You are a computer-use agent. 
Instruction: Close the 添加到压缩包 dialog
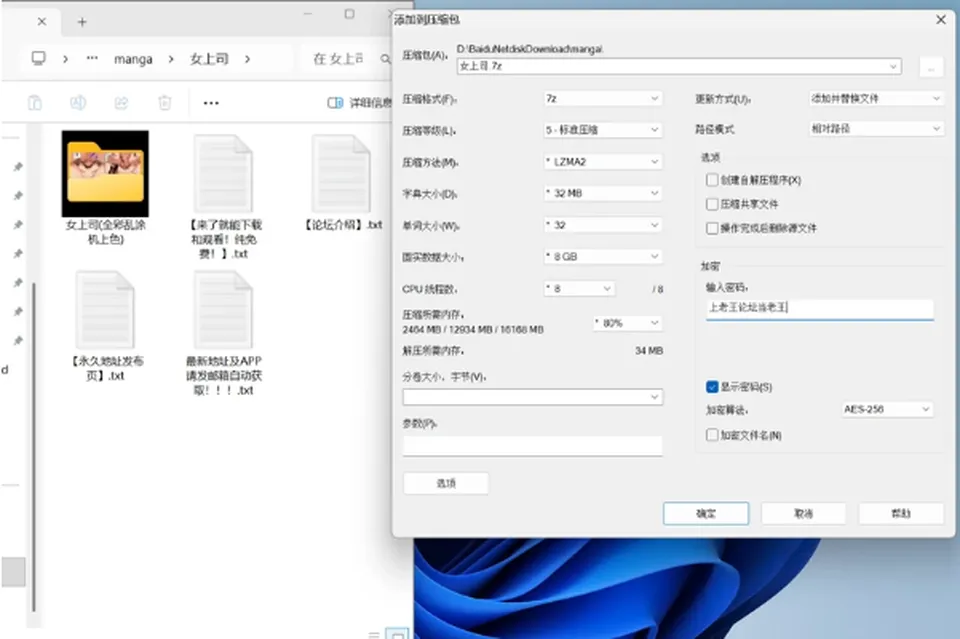pyautogui.click(x=941, y=20)
